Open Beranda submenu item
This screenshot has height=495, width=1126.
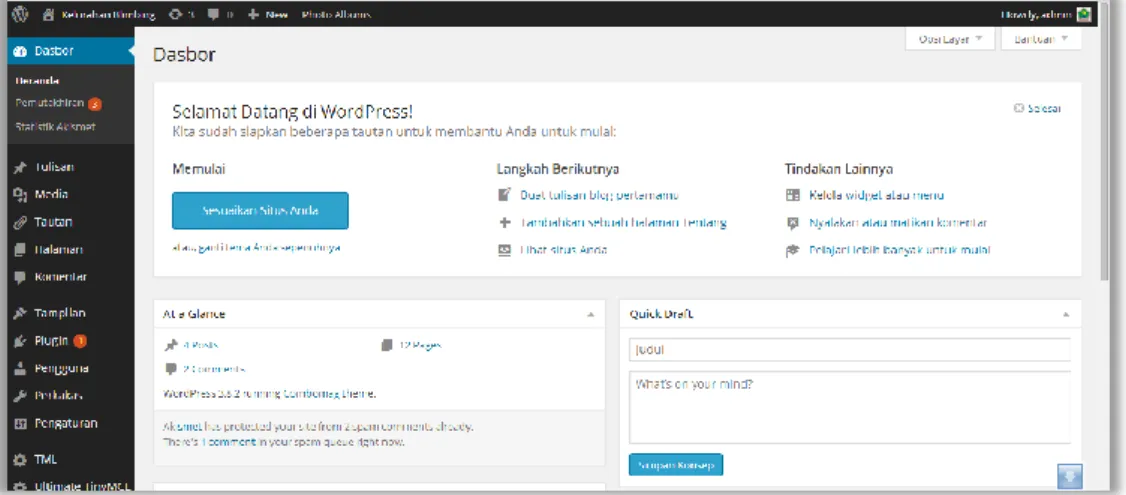point(37,80)
